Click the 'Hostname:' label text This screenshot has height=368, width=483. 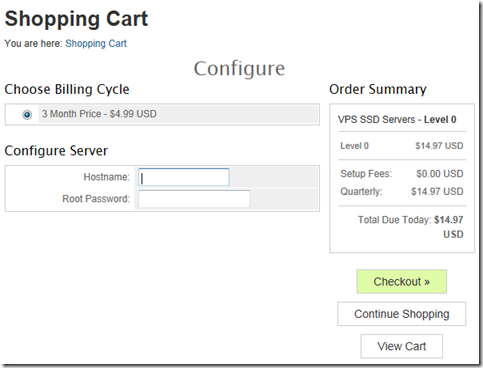[x=106, y=177]
